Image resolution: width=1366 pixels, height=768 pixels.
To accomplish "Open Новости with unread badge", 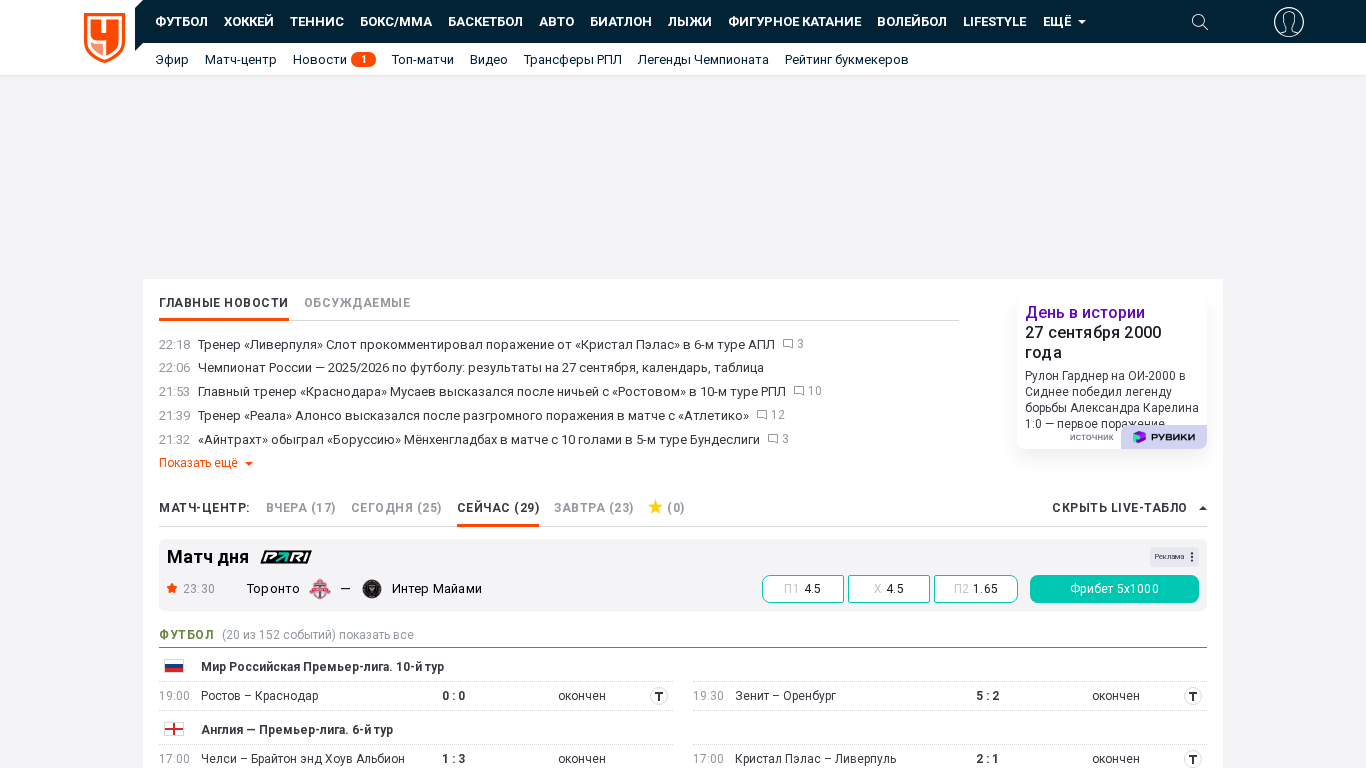I will point(334,60).
